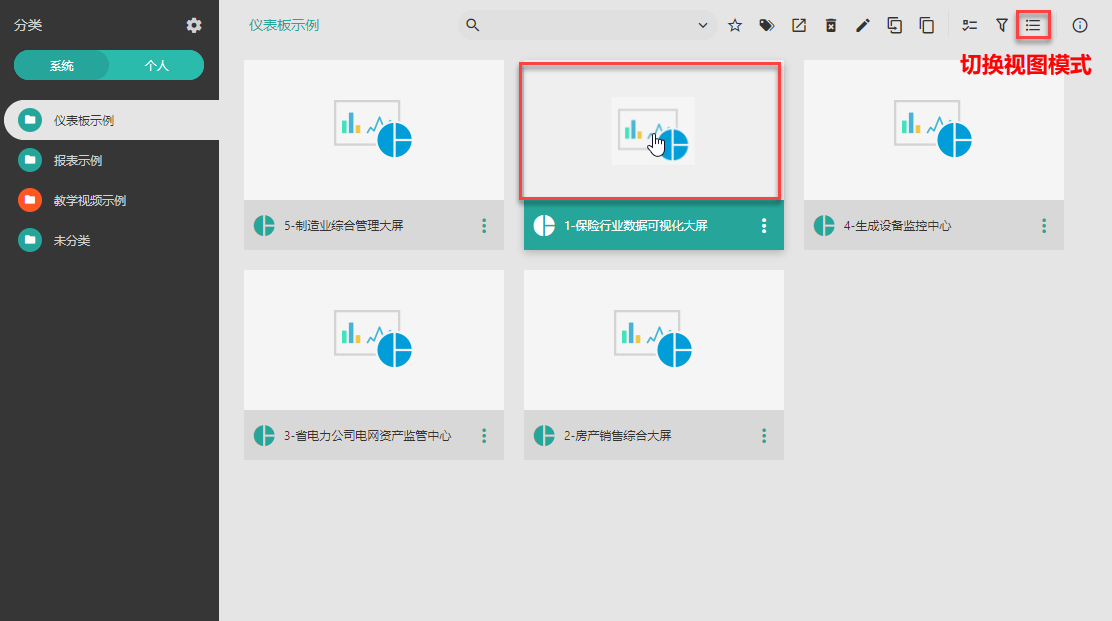Open the 2-房产销售综合大屏 thumbnail
Viewport: 1112px width, 621px height.
pos(654,340)
